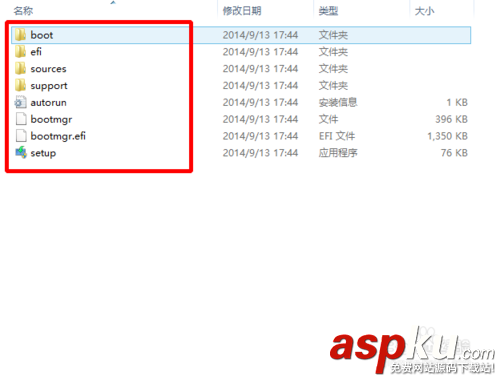Viewport: 500px width, 380px height.
Task: Sort by the 名称 column header
Action: pyautogui.click(x=23, y=11)
